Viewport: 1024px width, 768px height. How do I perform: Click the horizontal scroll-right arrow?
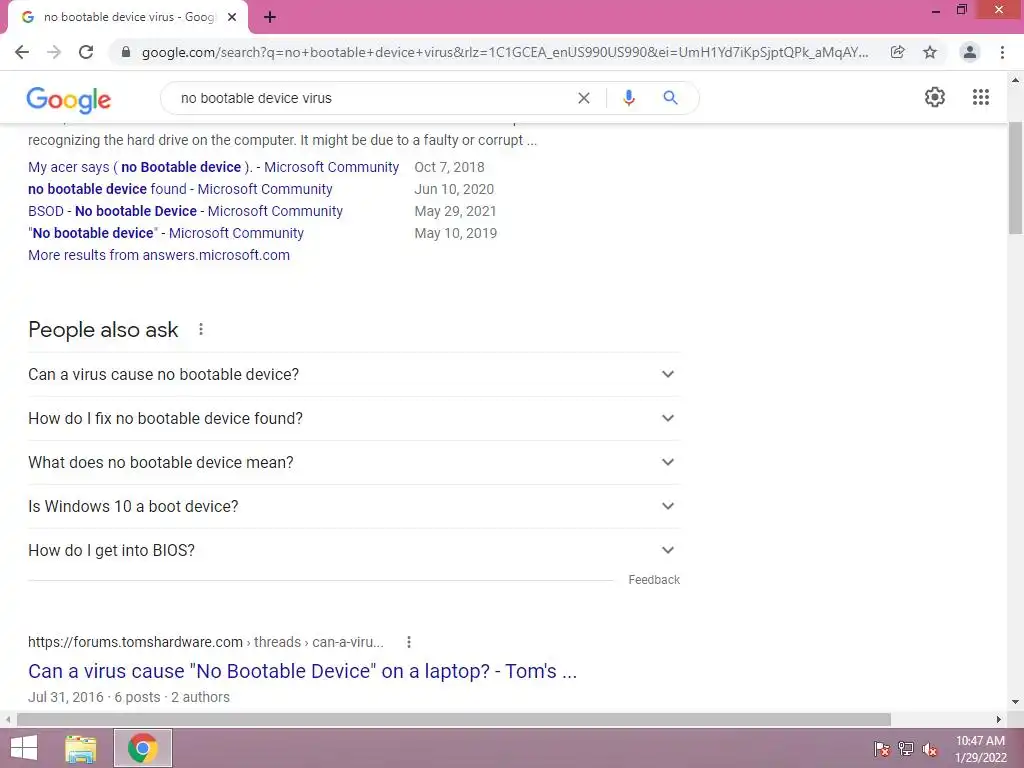point(999,719)
